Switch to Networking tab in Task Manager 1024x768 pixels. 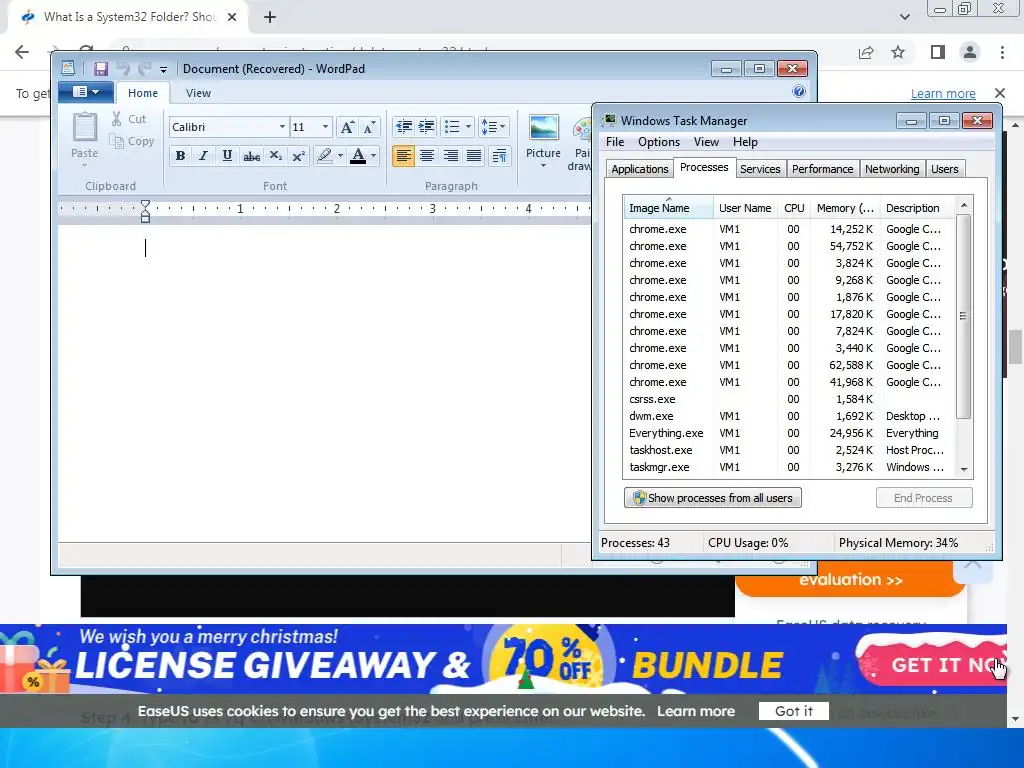(x=892, y=169)
